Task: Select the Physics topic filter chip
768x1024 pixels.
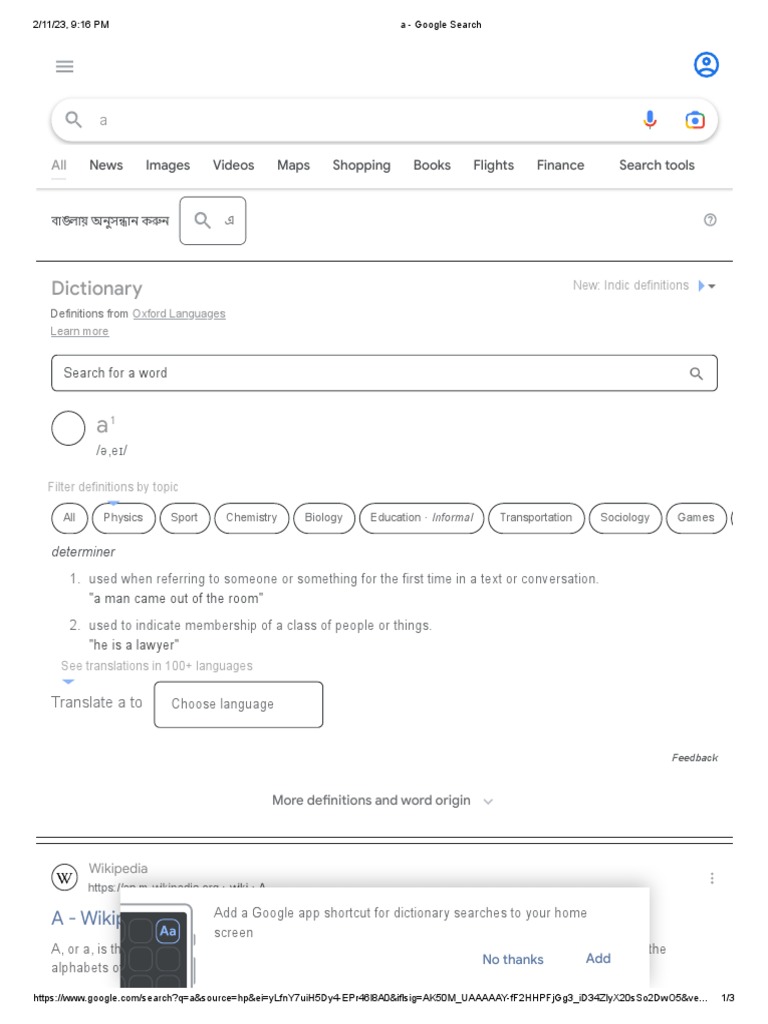Action: click(123, 518)
